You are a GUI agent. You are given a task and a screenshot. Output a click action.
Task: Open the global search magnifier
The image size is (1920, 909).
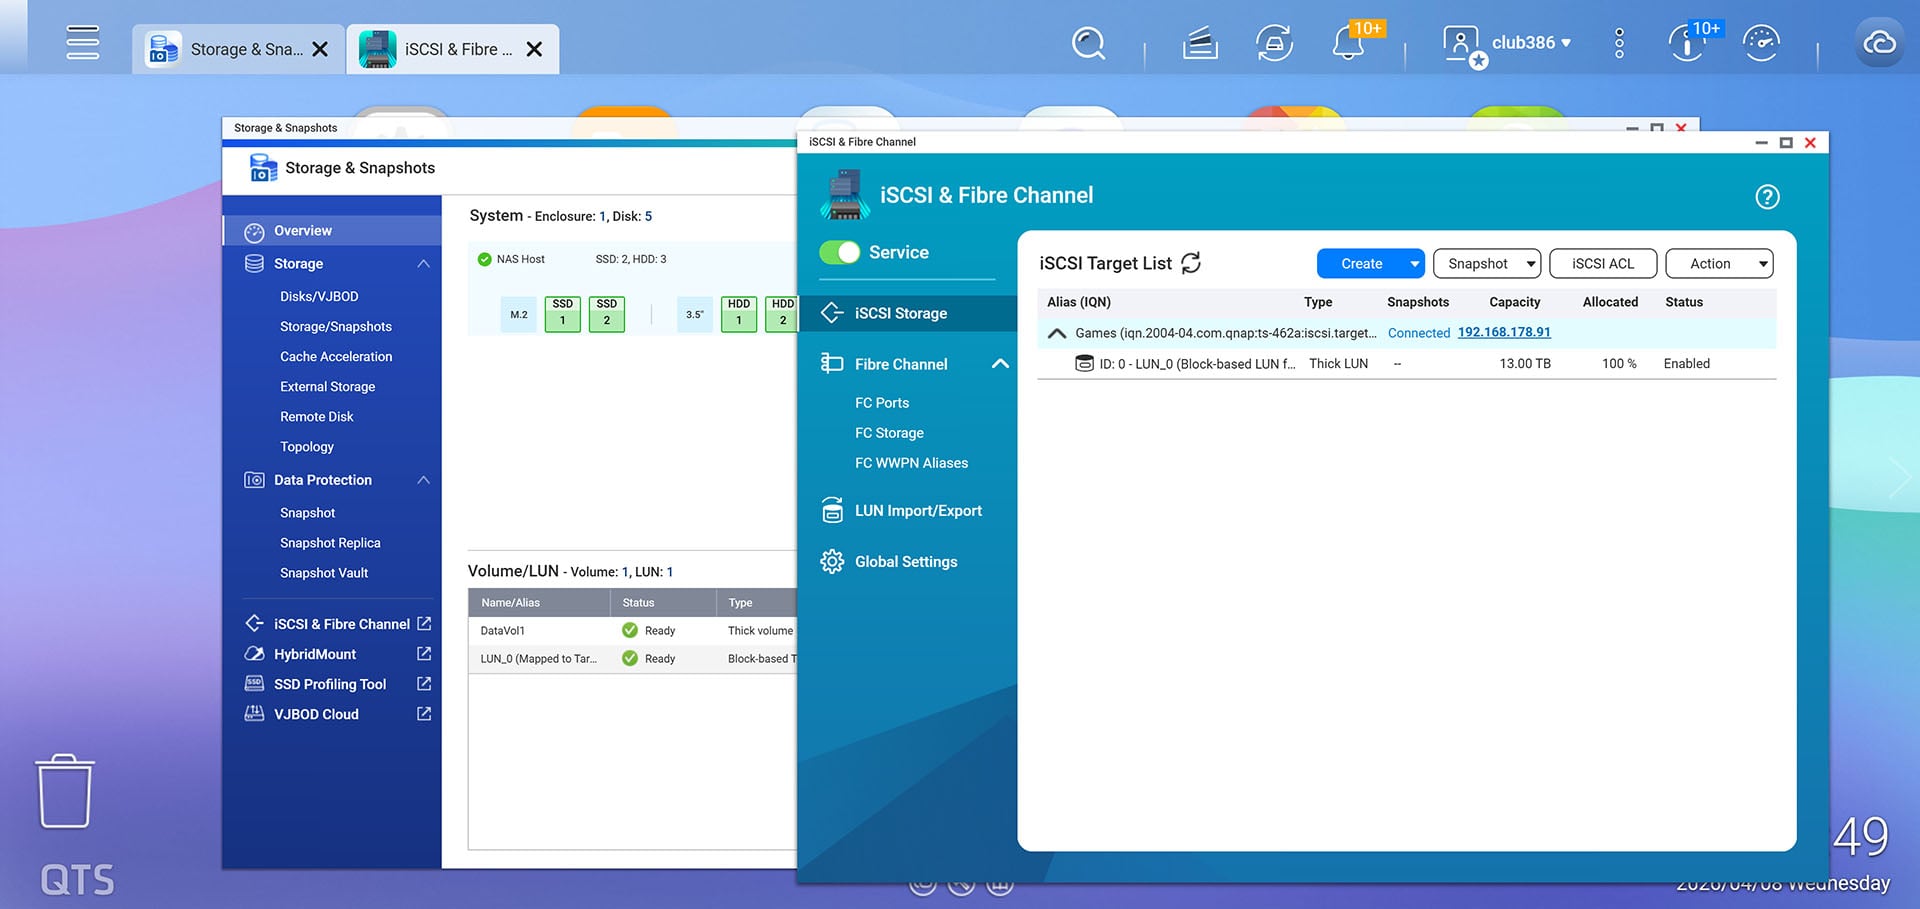click(1088, 44)
